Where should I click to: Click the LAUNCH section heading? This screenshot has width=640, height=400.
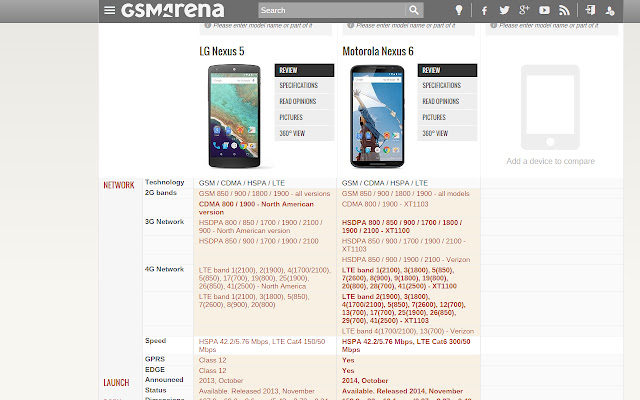pyautogui.click(x=116, y=382)
